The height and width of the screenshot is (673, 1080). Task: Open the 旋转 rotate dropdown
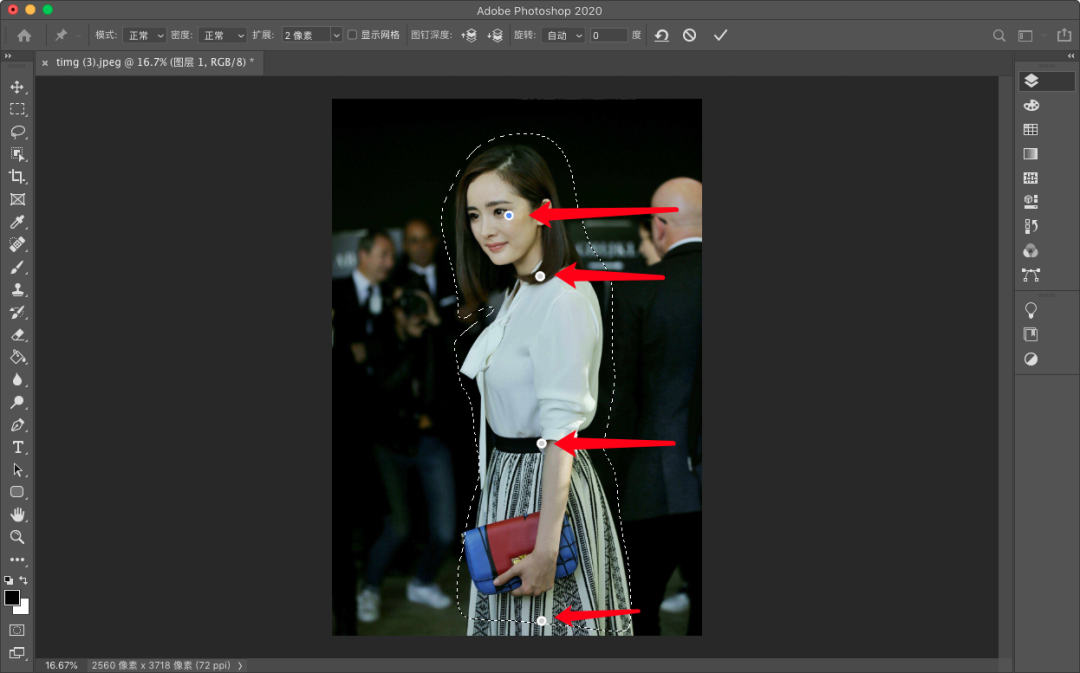tap(563, 35)
